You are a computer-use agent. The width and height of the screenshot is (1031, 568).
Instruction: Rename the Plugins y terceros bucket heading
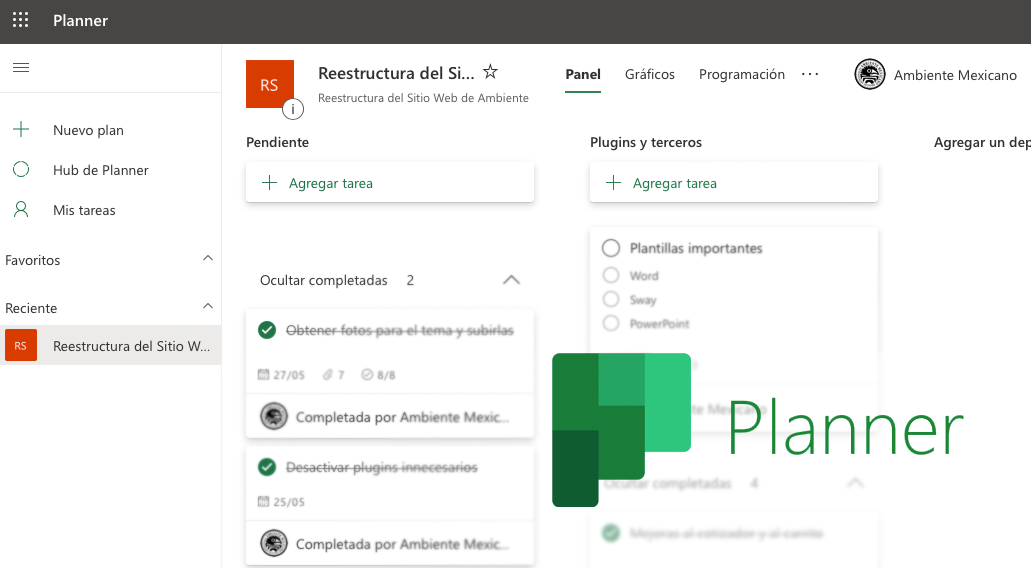coord(646,143)
